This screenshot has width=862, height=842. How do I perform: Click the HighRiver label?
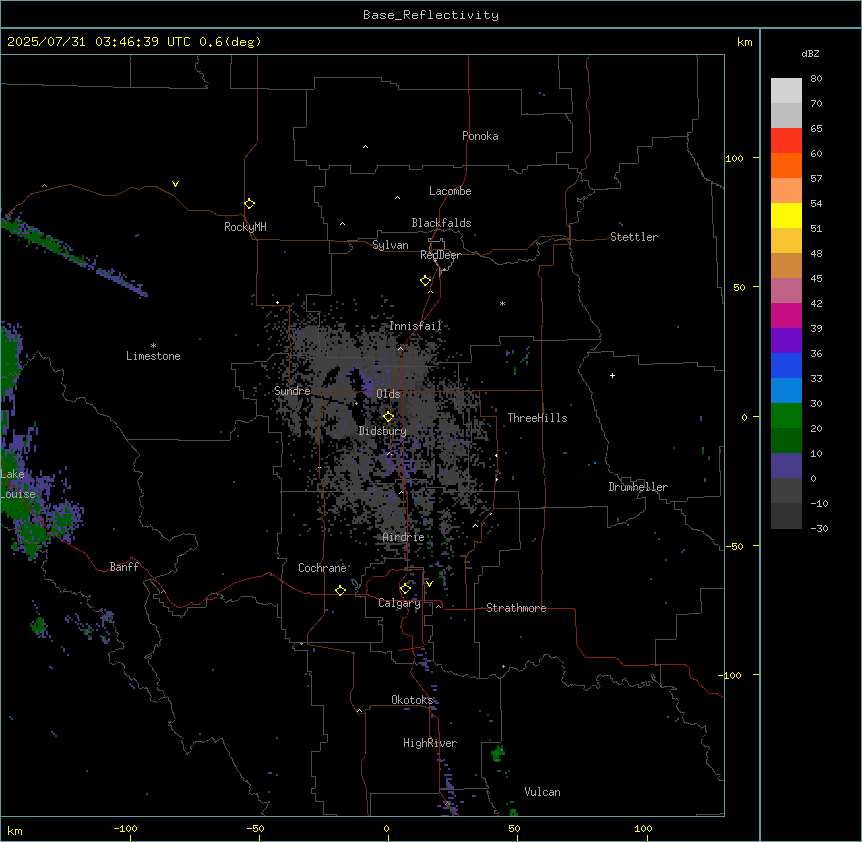(x=430, y=743)
